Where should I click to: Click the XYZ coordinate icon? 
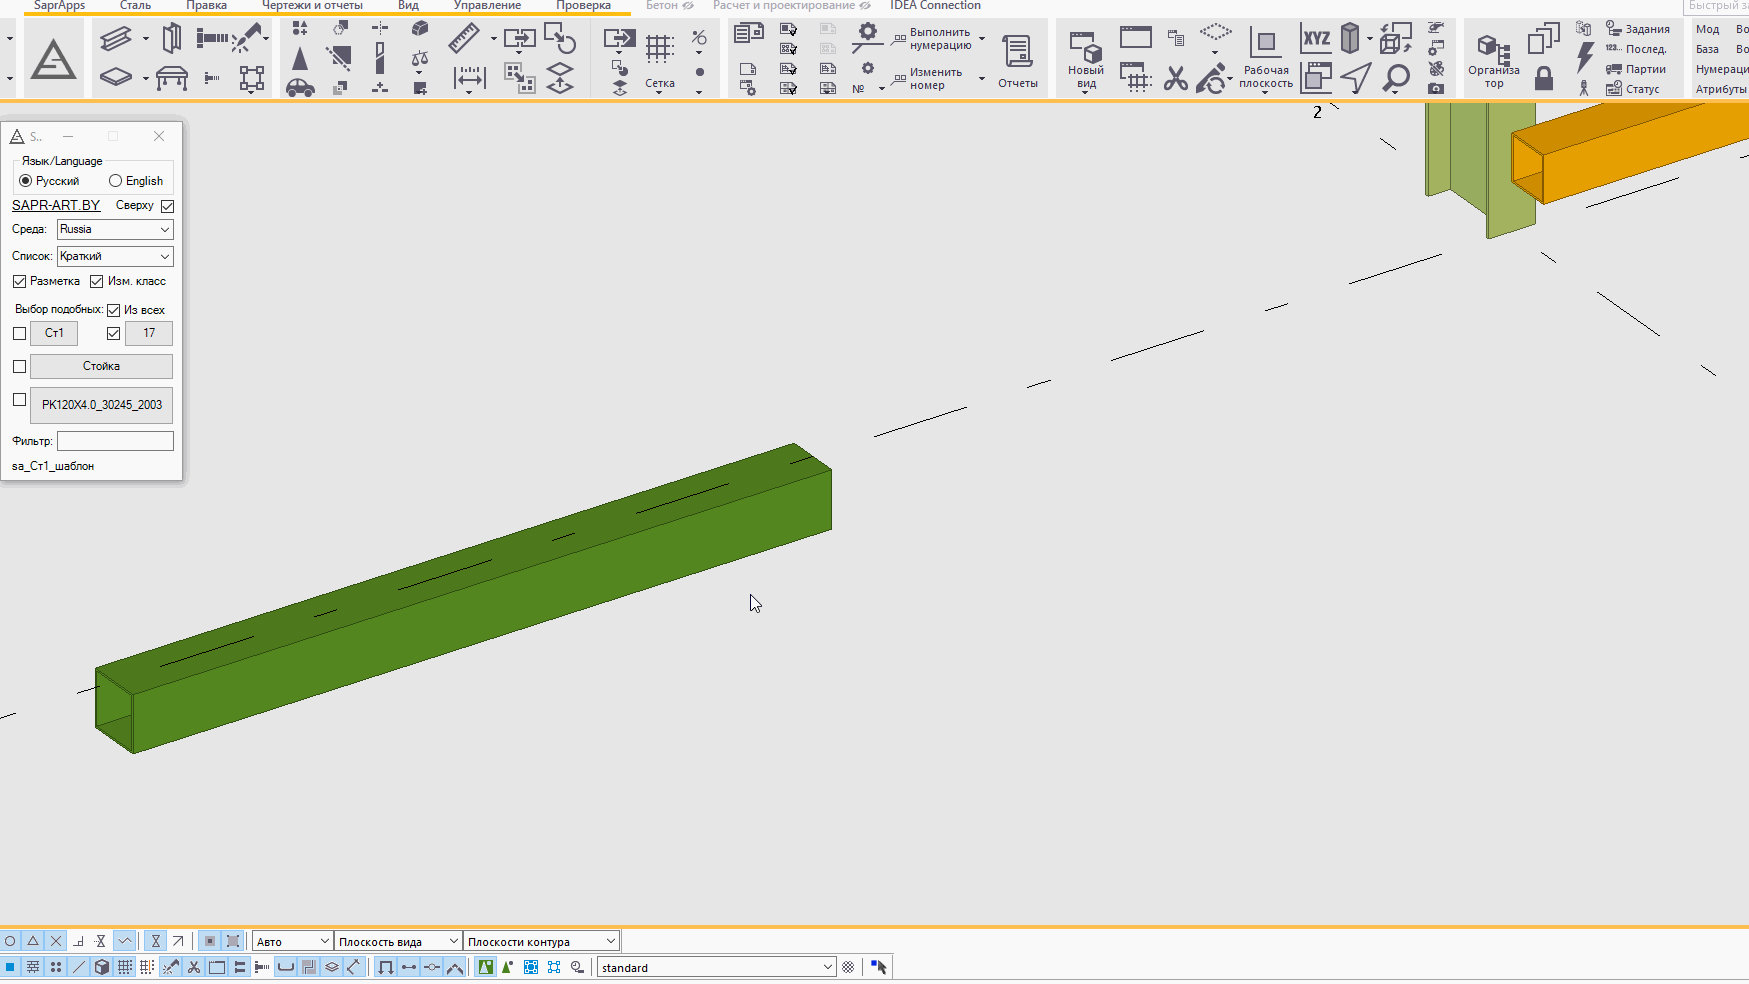[1316, 39]
